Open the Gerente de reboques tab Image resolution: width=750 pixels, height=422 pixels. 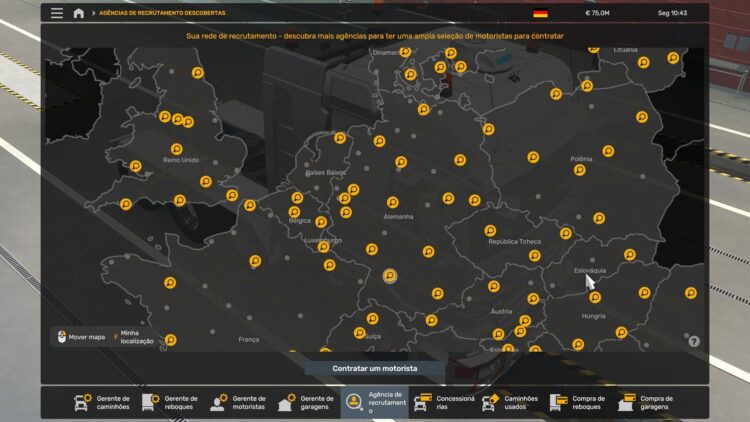[170, 402]
